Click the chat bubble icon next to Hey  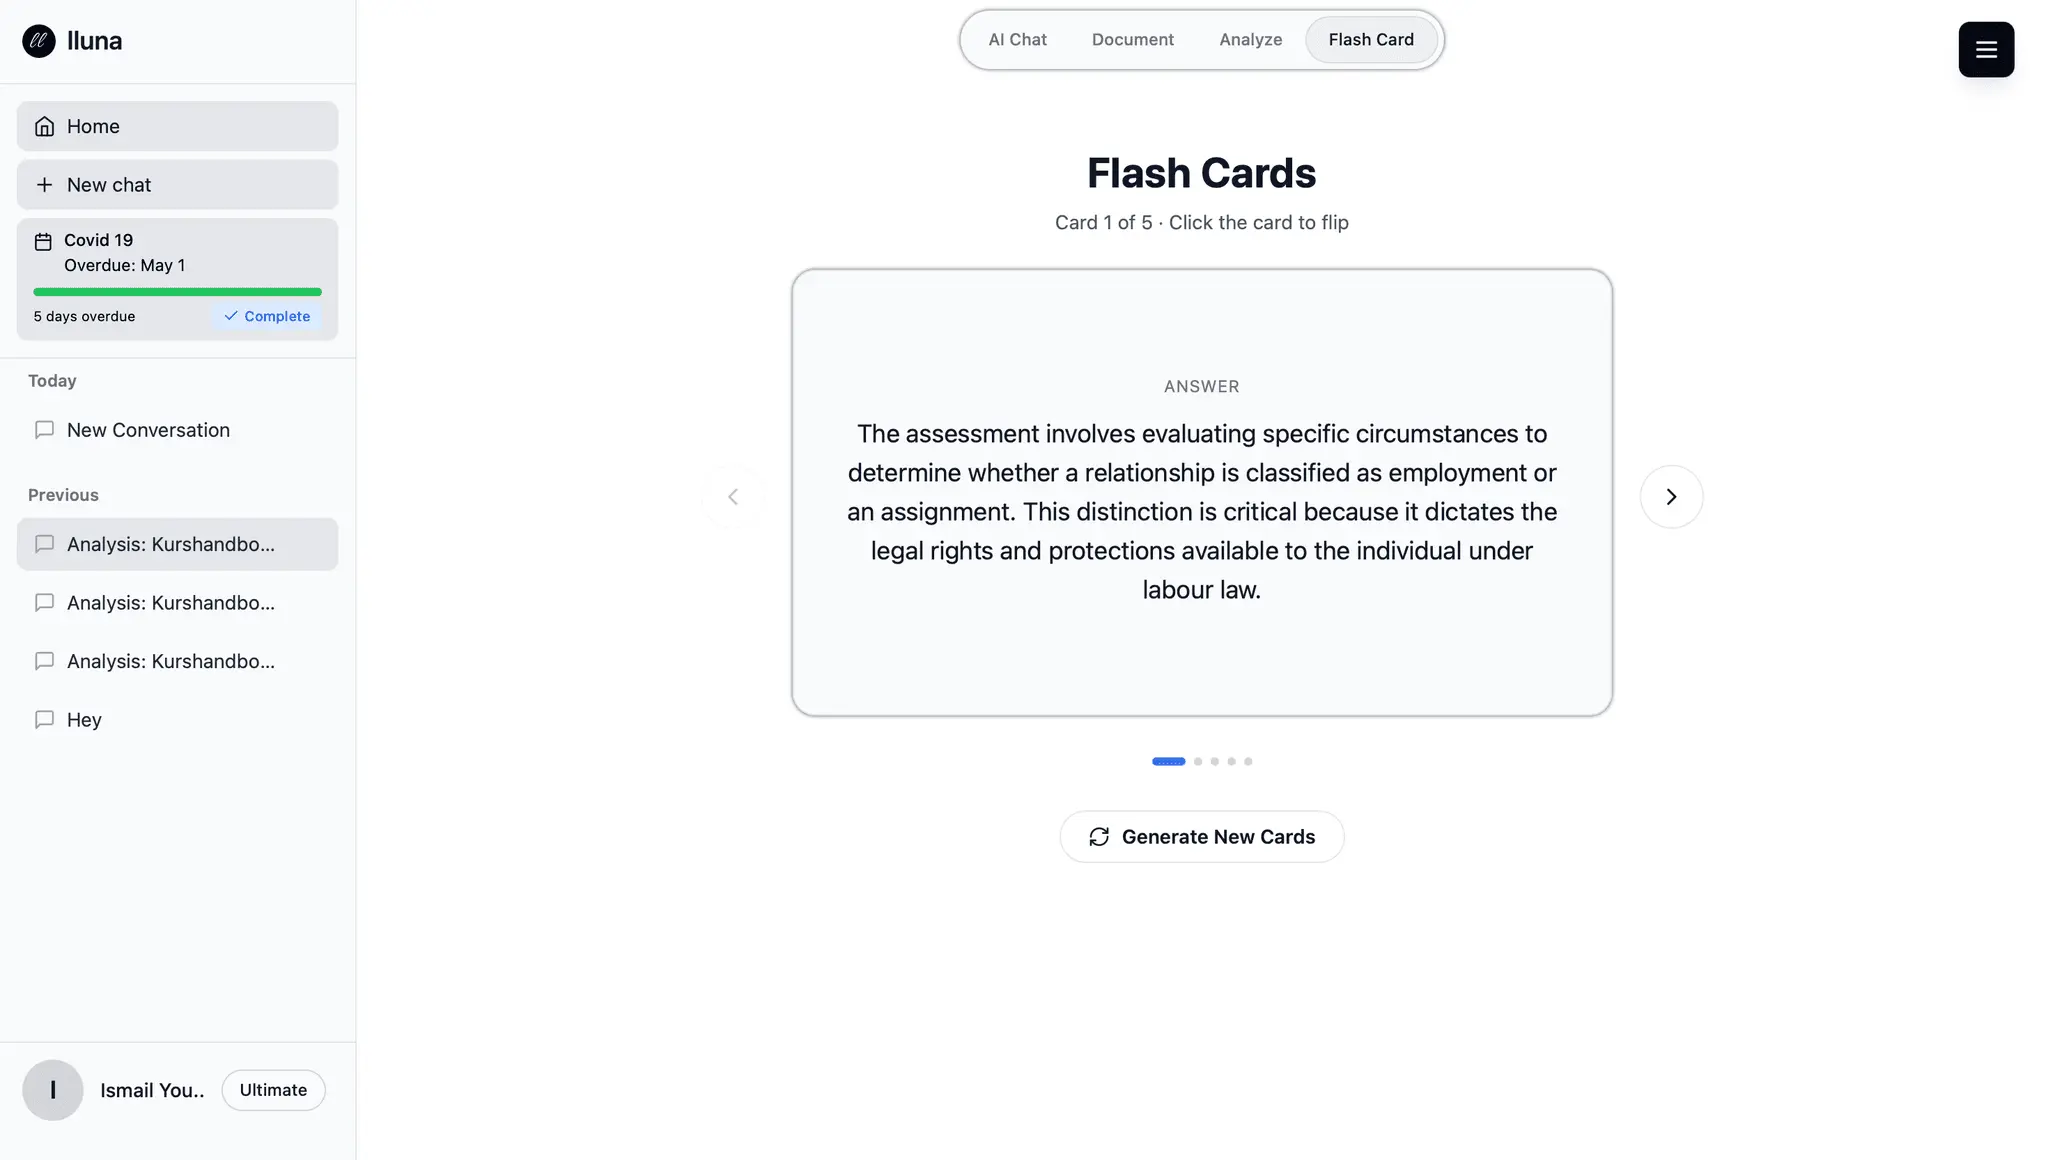[x=44, y=720]
